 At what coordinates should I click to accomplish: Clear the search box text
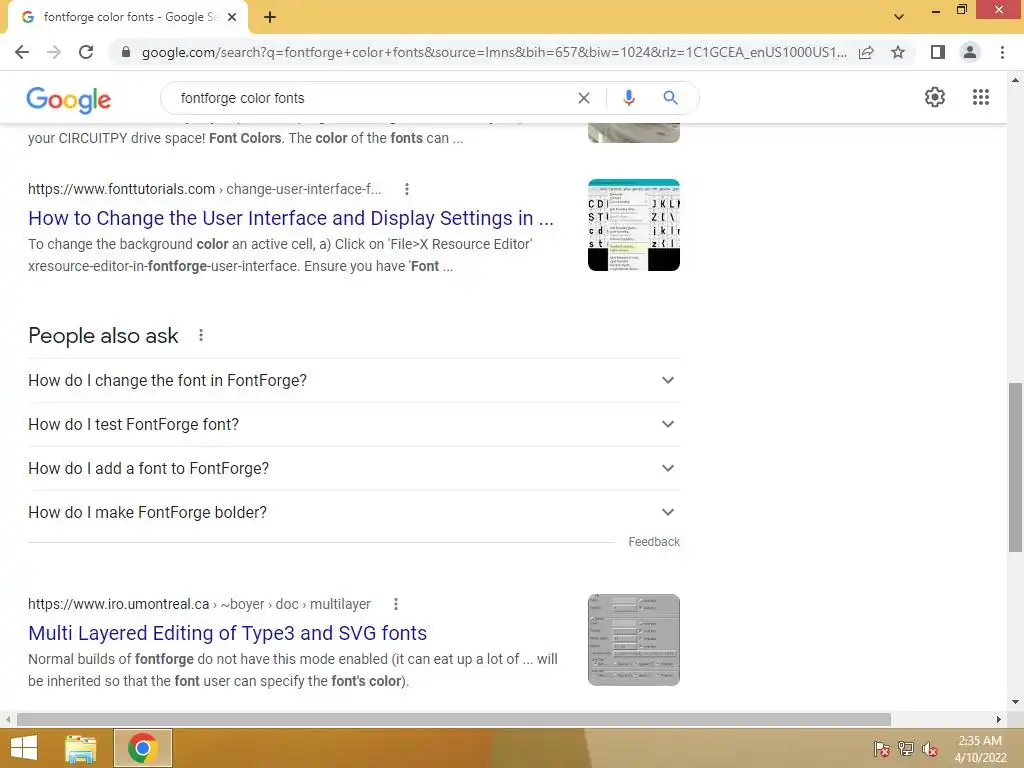[x=584, y=98]
